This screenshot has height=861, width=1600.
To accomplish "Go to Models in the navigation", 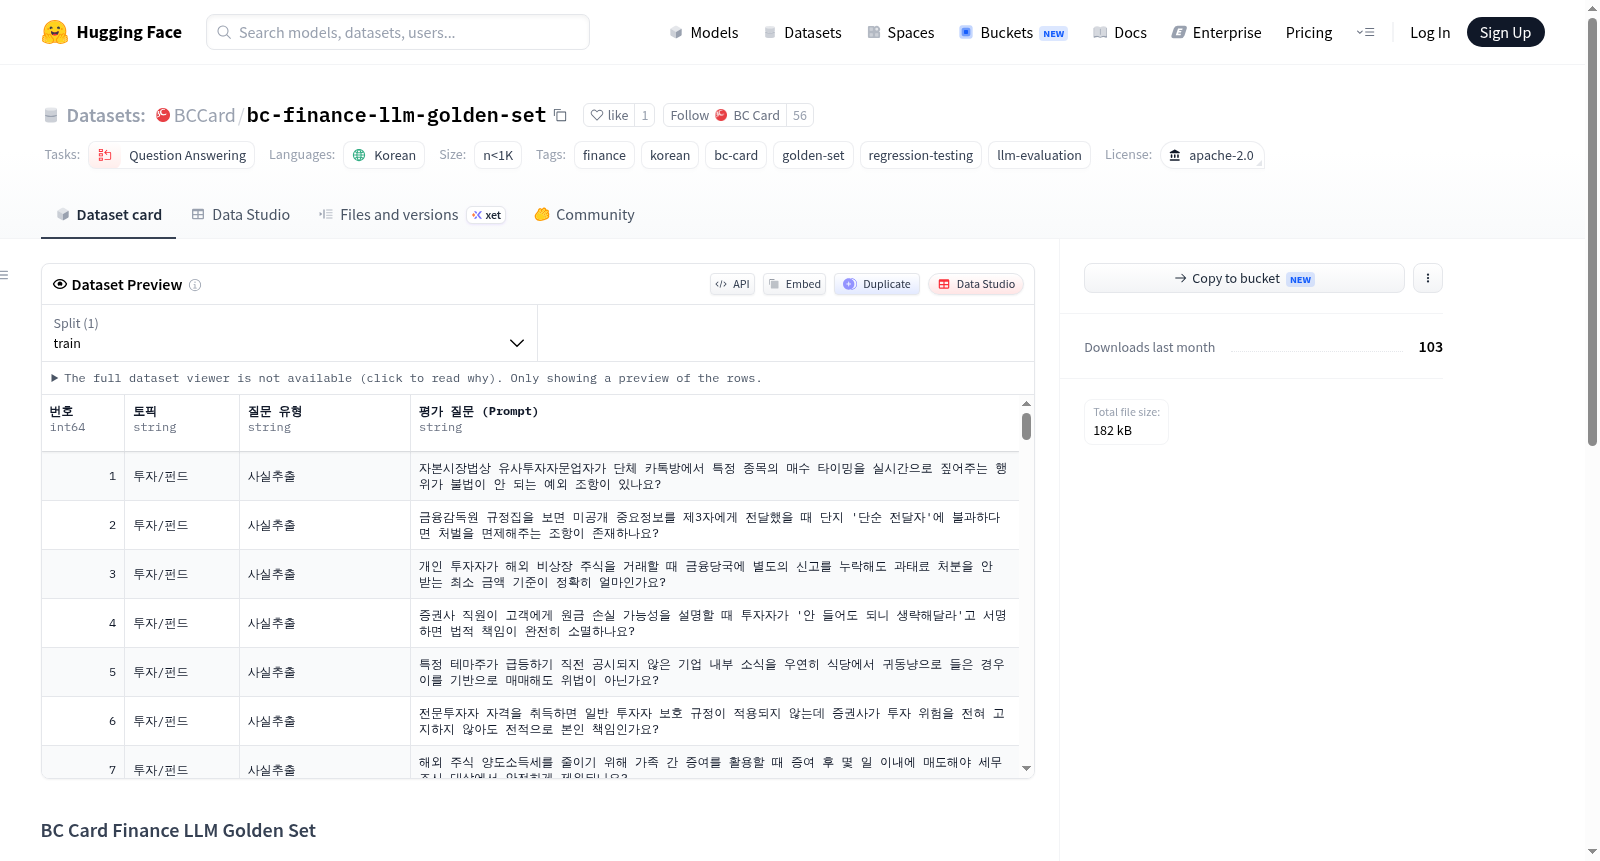I will [704, 33].
